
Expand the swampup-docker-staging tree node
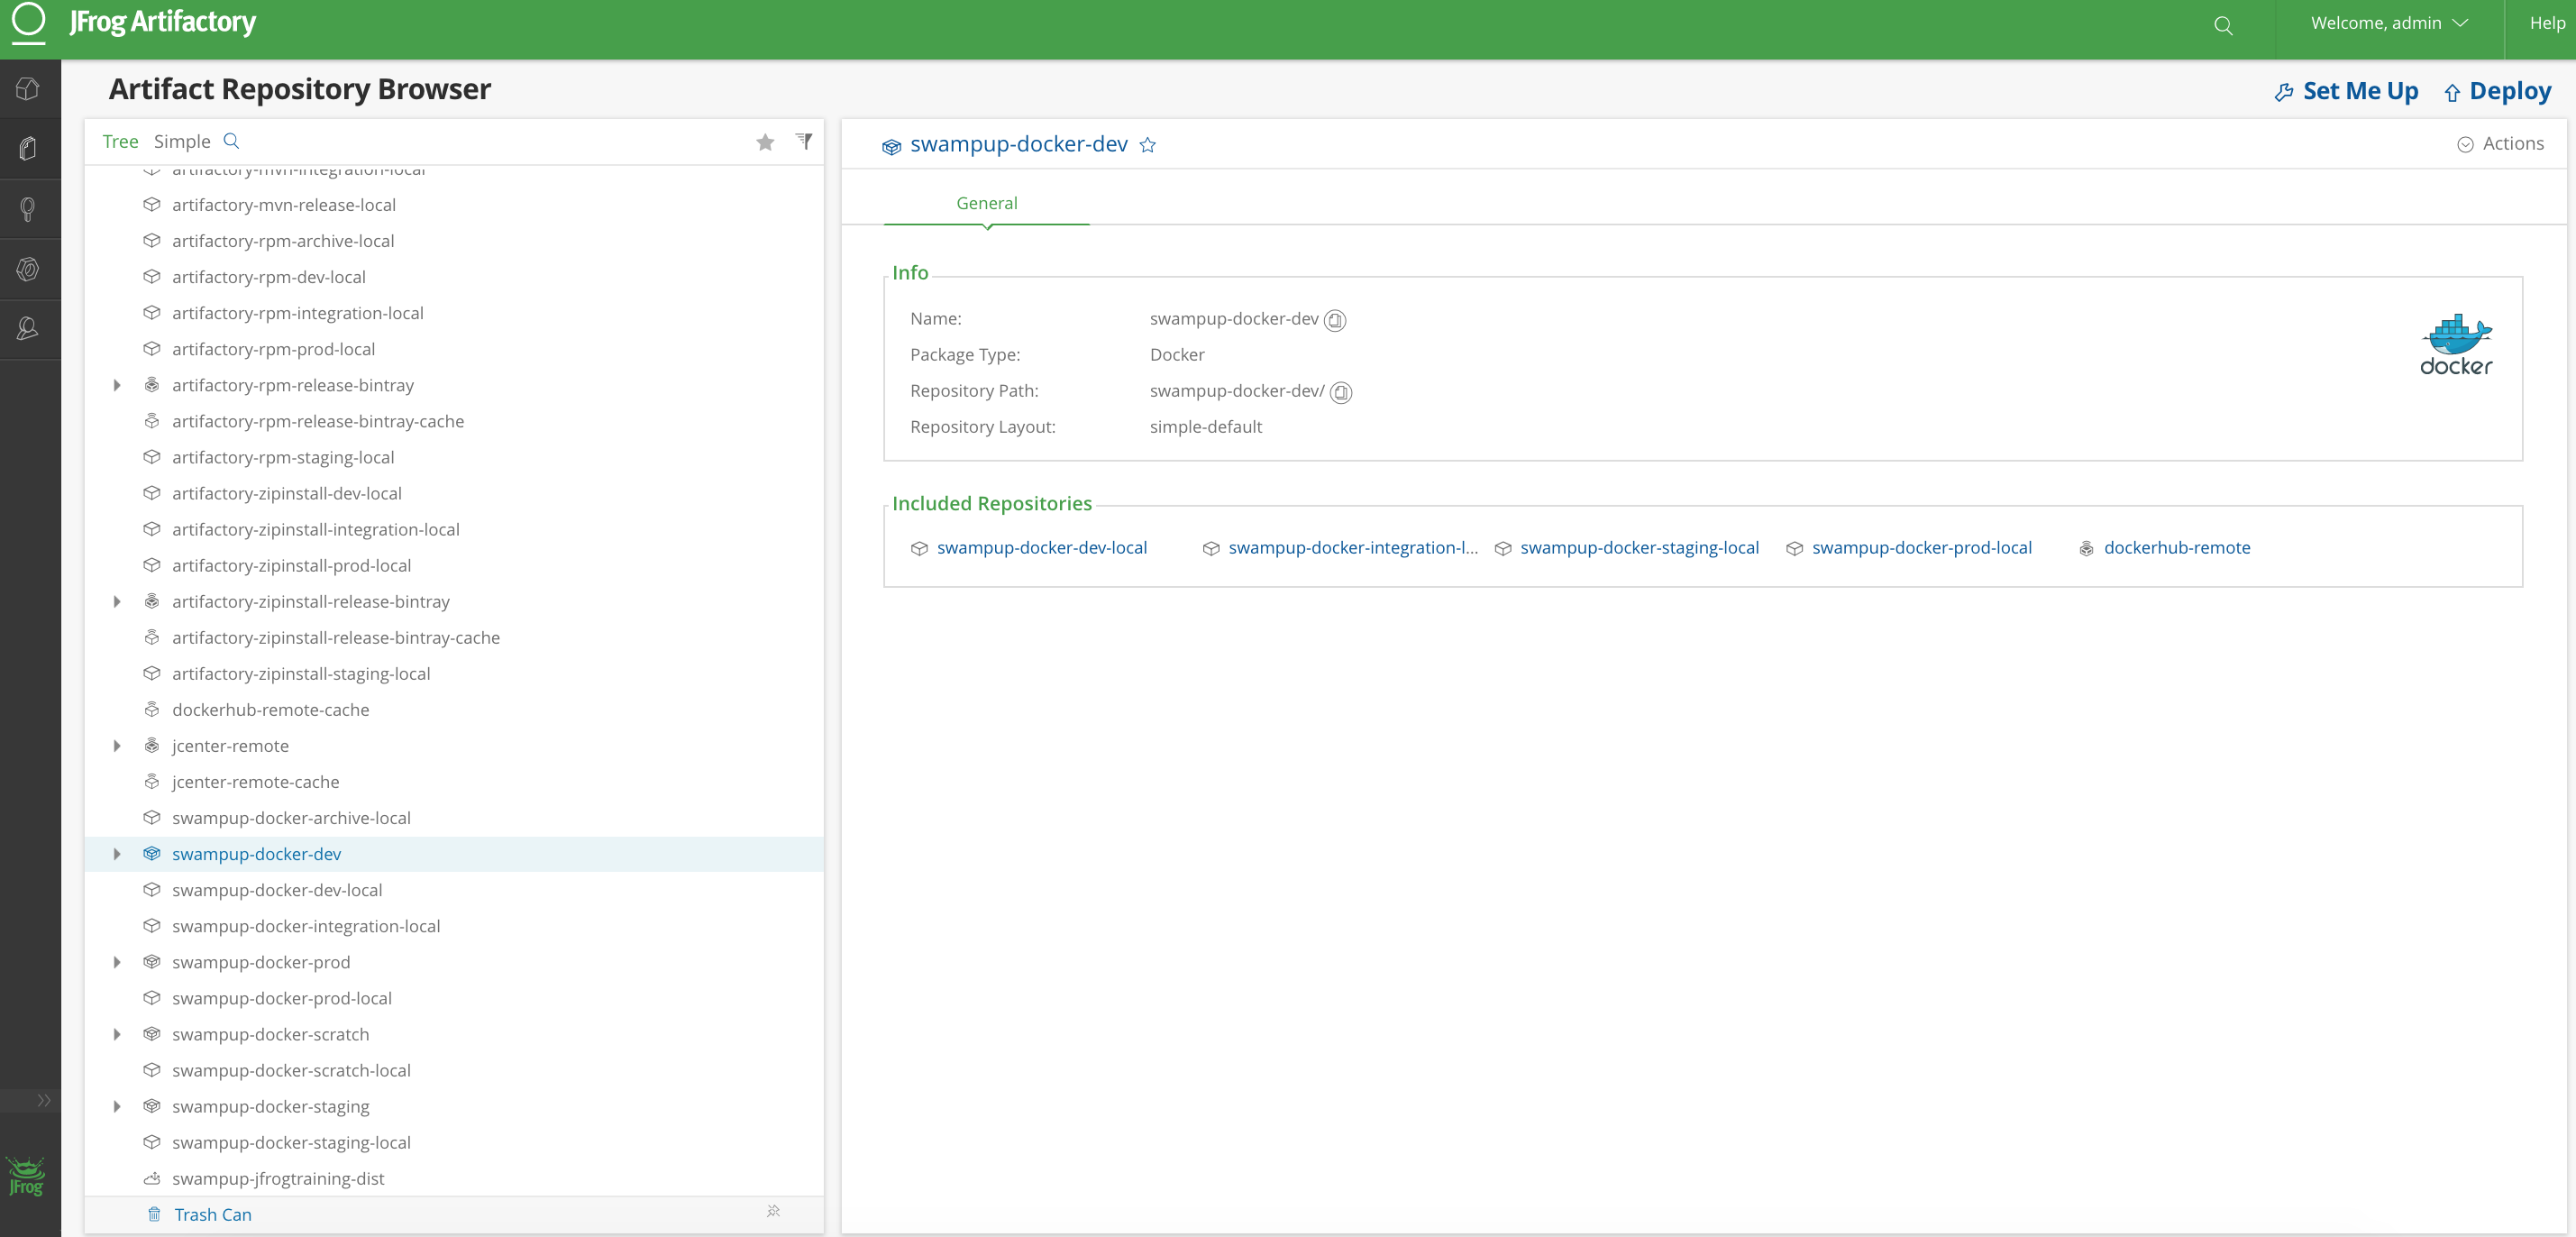point(117,1106)
